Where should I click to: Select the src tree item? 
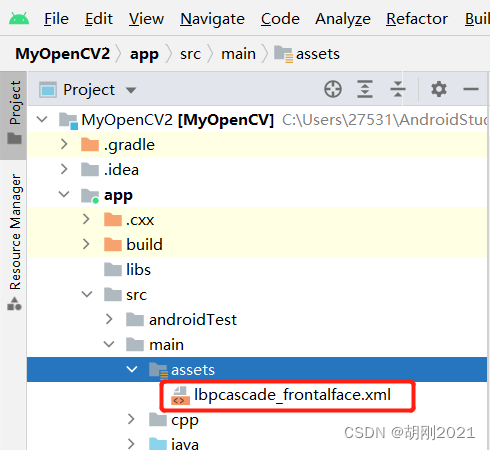coord(257,295)
